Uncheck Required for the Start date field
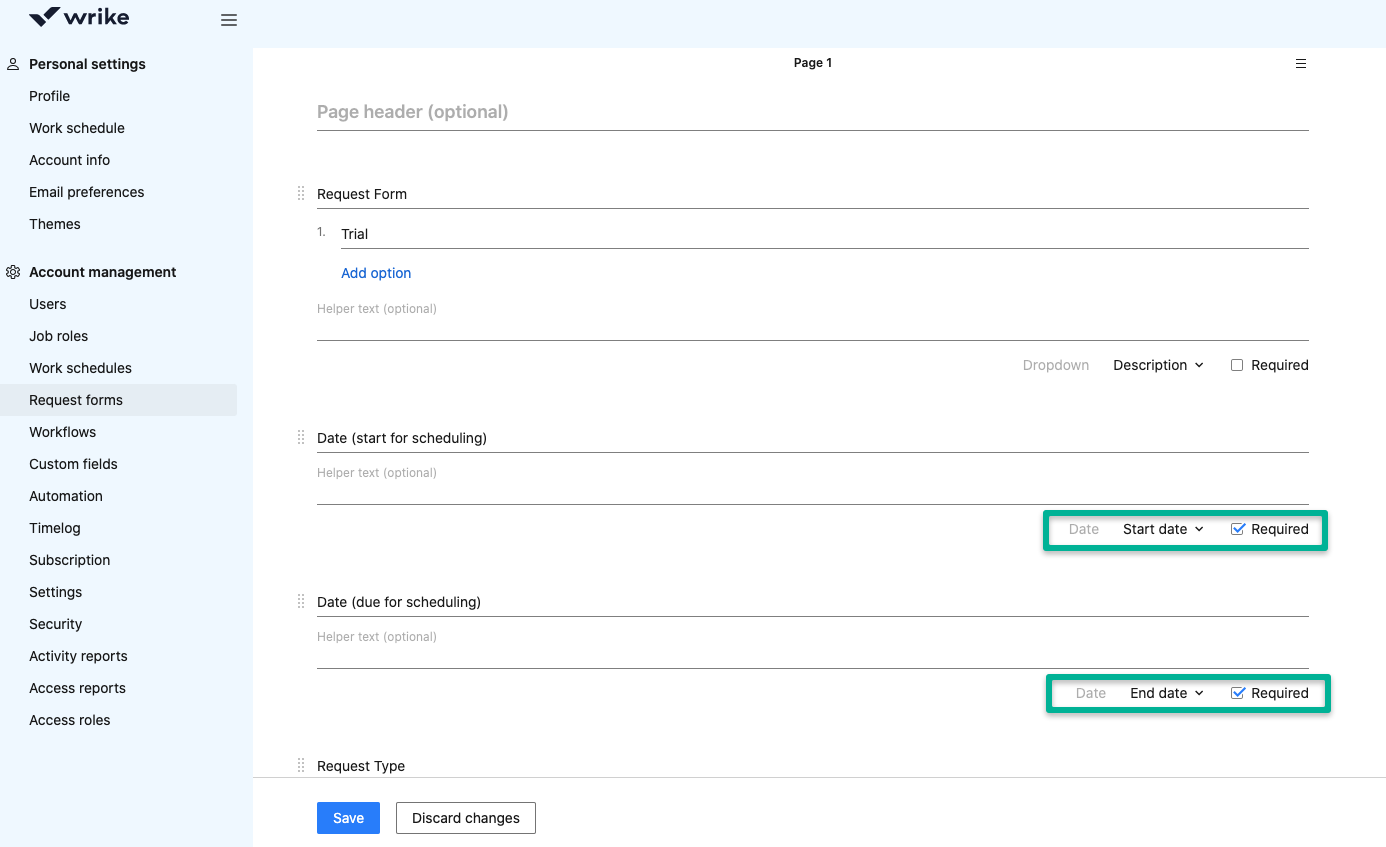Viewport: 1386px width, 847px height. tap(1237, 529)
